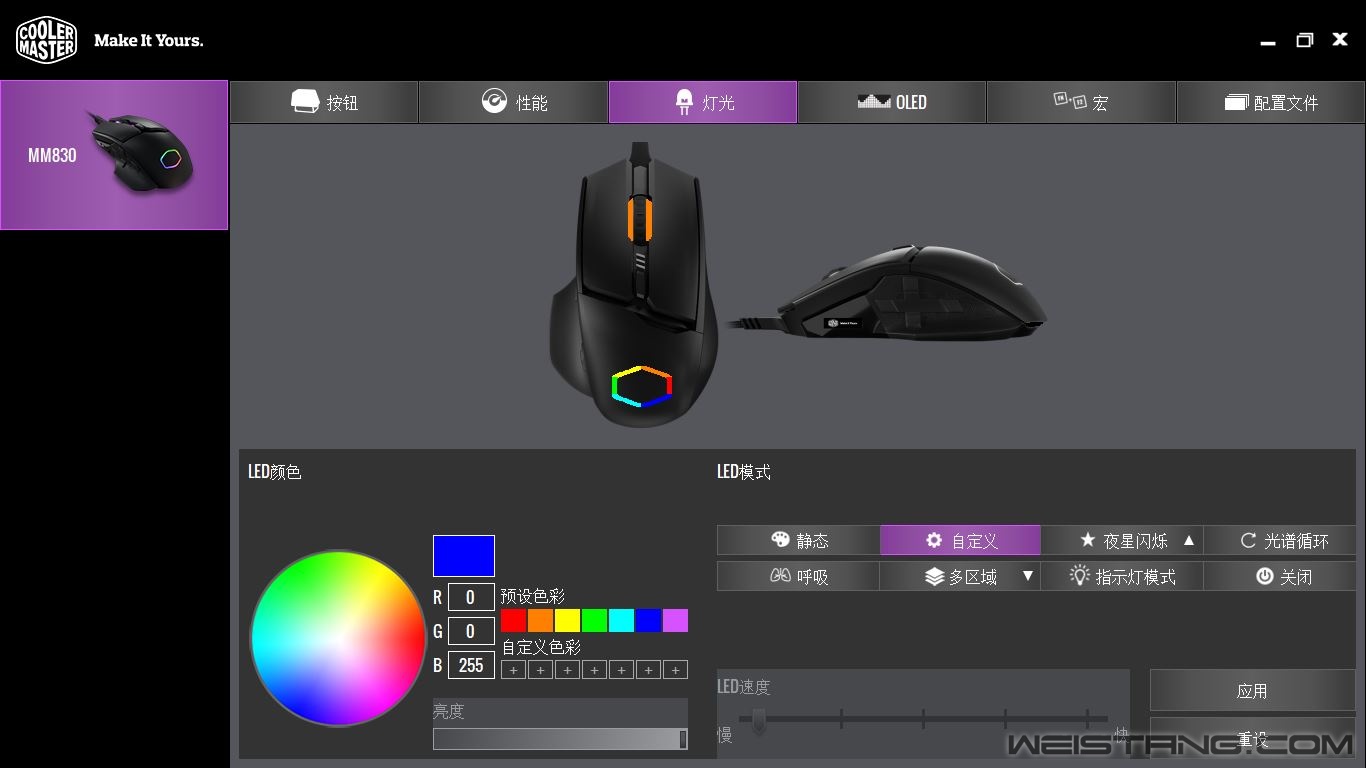The width and height of the screenshot is (1366, 768).
Task: Select 呼吸 breathing LED mode
Action: pos(798,576)
